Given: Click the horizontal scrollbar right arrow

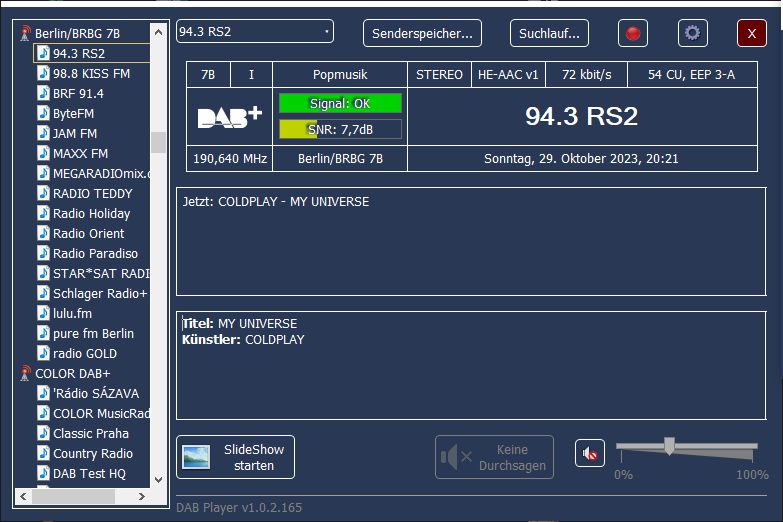Looking at the screenshot, I should [x=142, y=496].
